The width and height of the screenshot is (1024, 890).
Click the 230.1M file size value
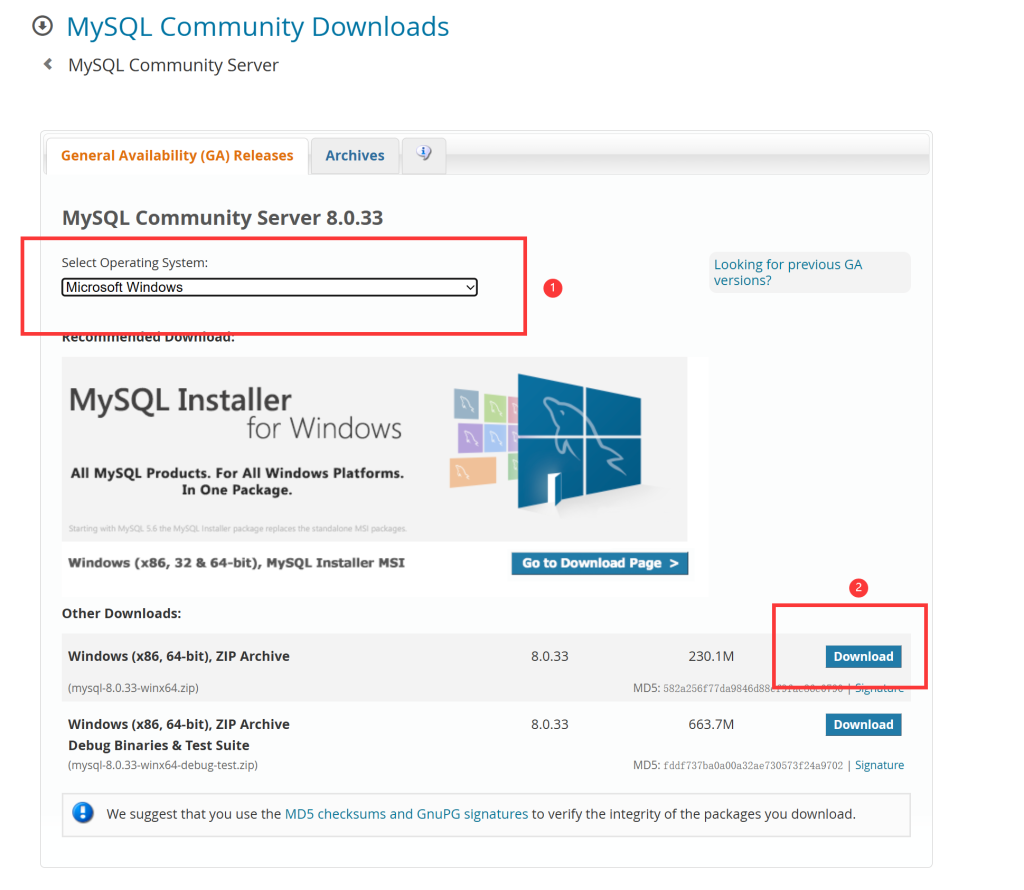coord(711,656)
